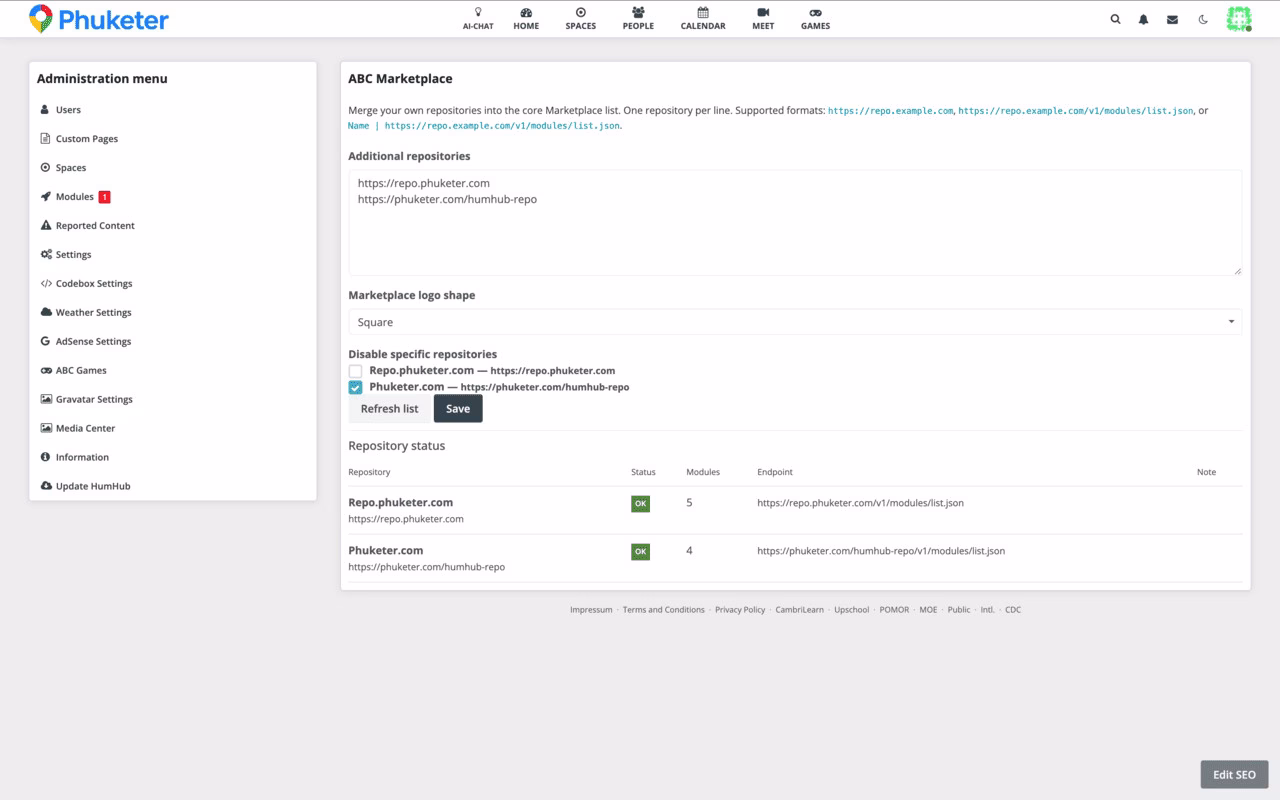Screen dimensions: 1280x800
Task: Click the Custom Pages file icon
Action: pos(45,139)
